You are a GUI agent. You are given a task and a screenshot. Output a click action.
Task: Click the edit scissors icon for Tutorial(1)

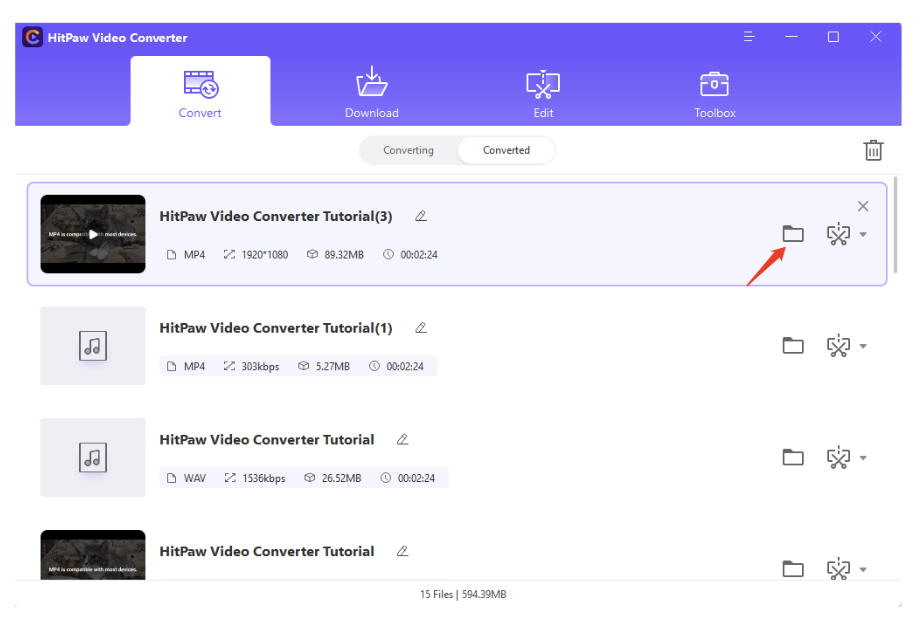pyautogui.click(x=838, y=346)
